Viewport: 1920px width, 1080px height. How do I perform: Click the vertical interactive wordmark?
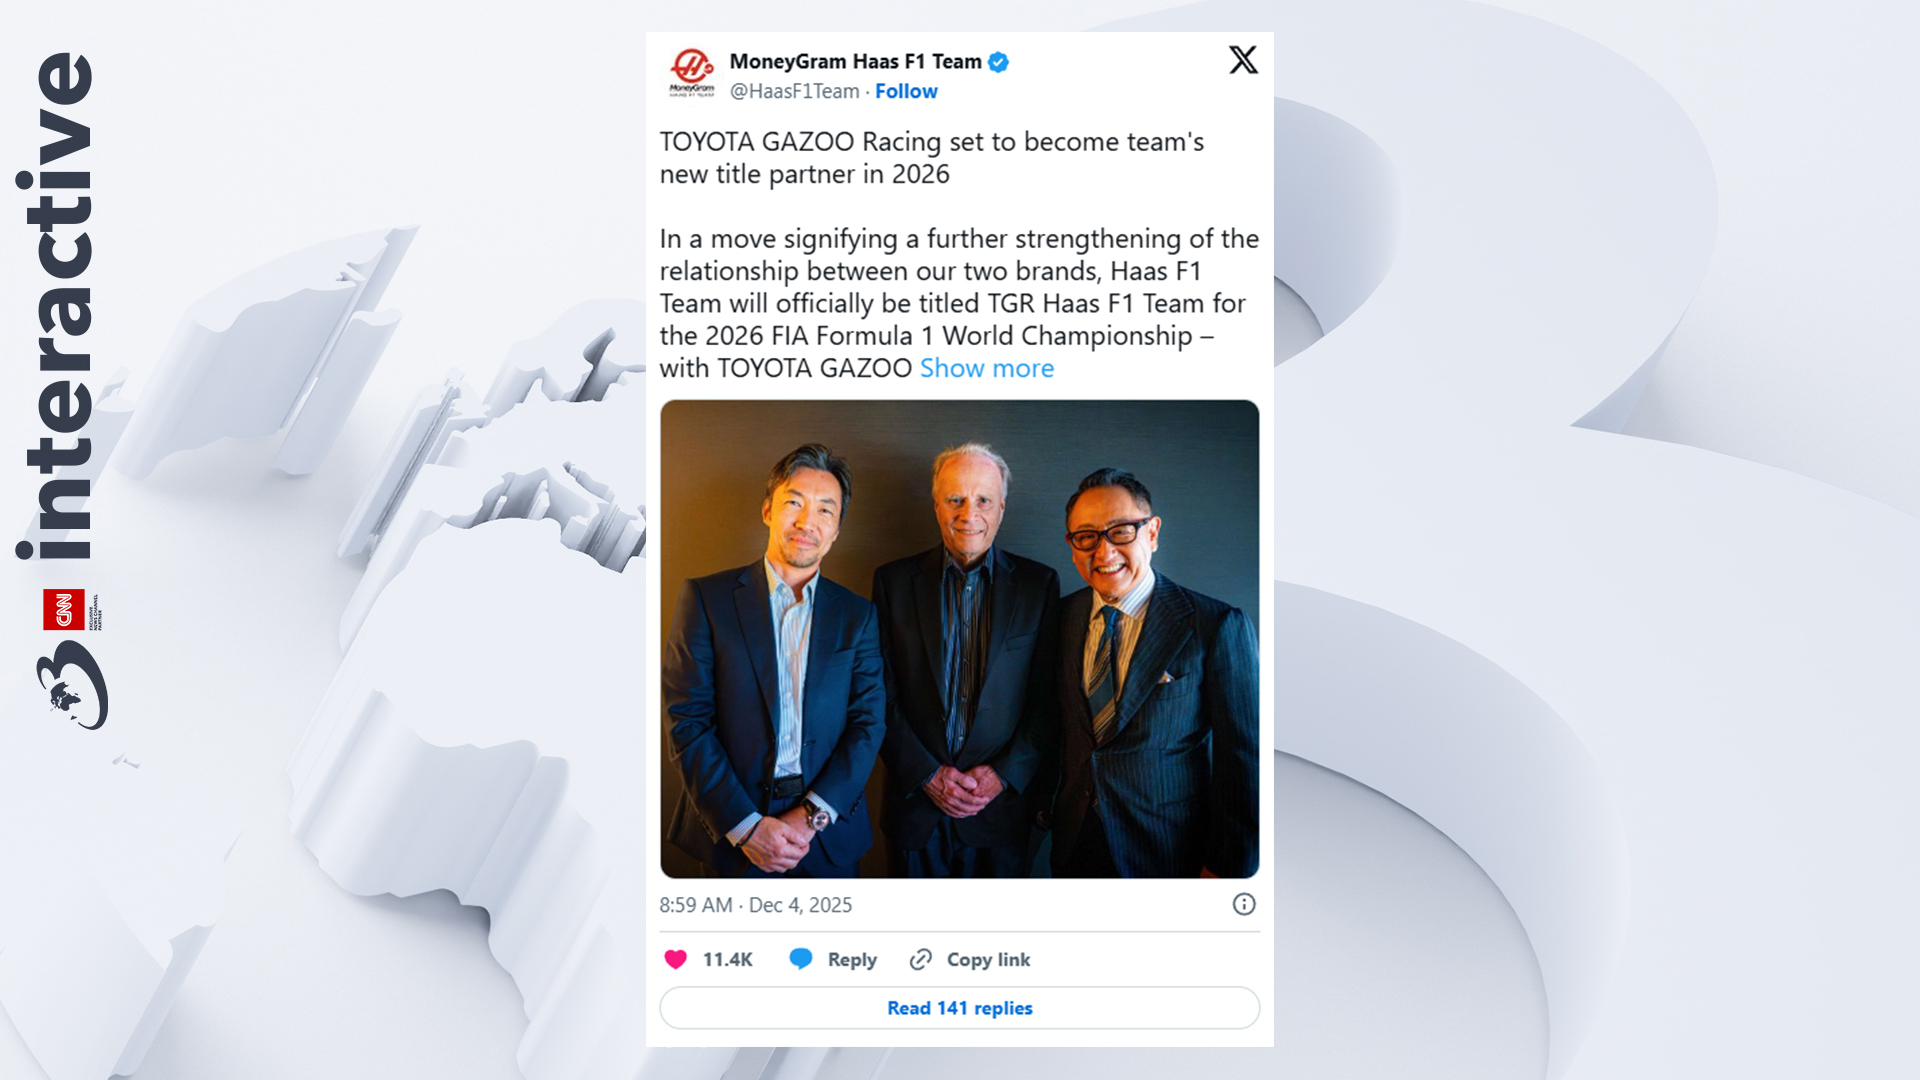point(56,306)
